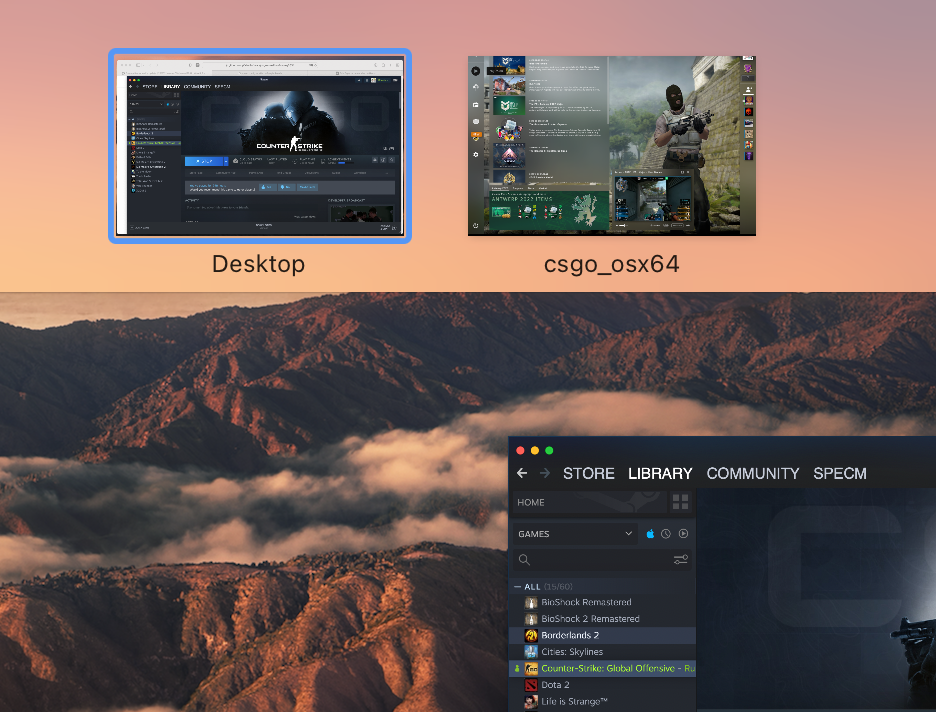Viewport: 936px width, 712px height.
Task: Click the Borderlands 2 game icon
Action: pyautogui.click(x=531, y=635)
